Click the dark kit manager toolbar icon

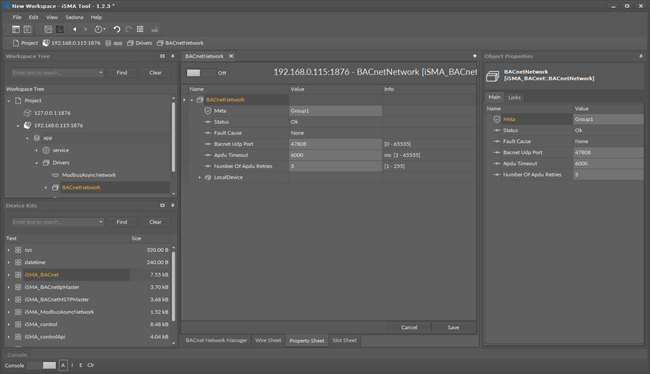tap(60, 29)
